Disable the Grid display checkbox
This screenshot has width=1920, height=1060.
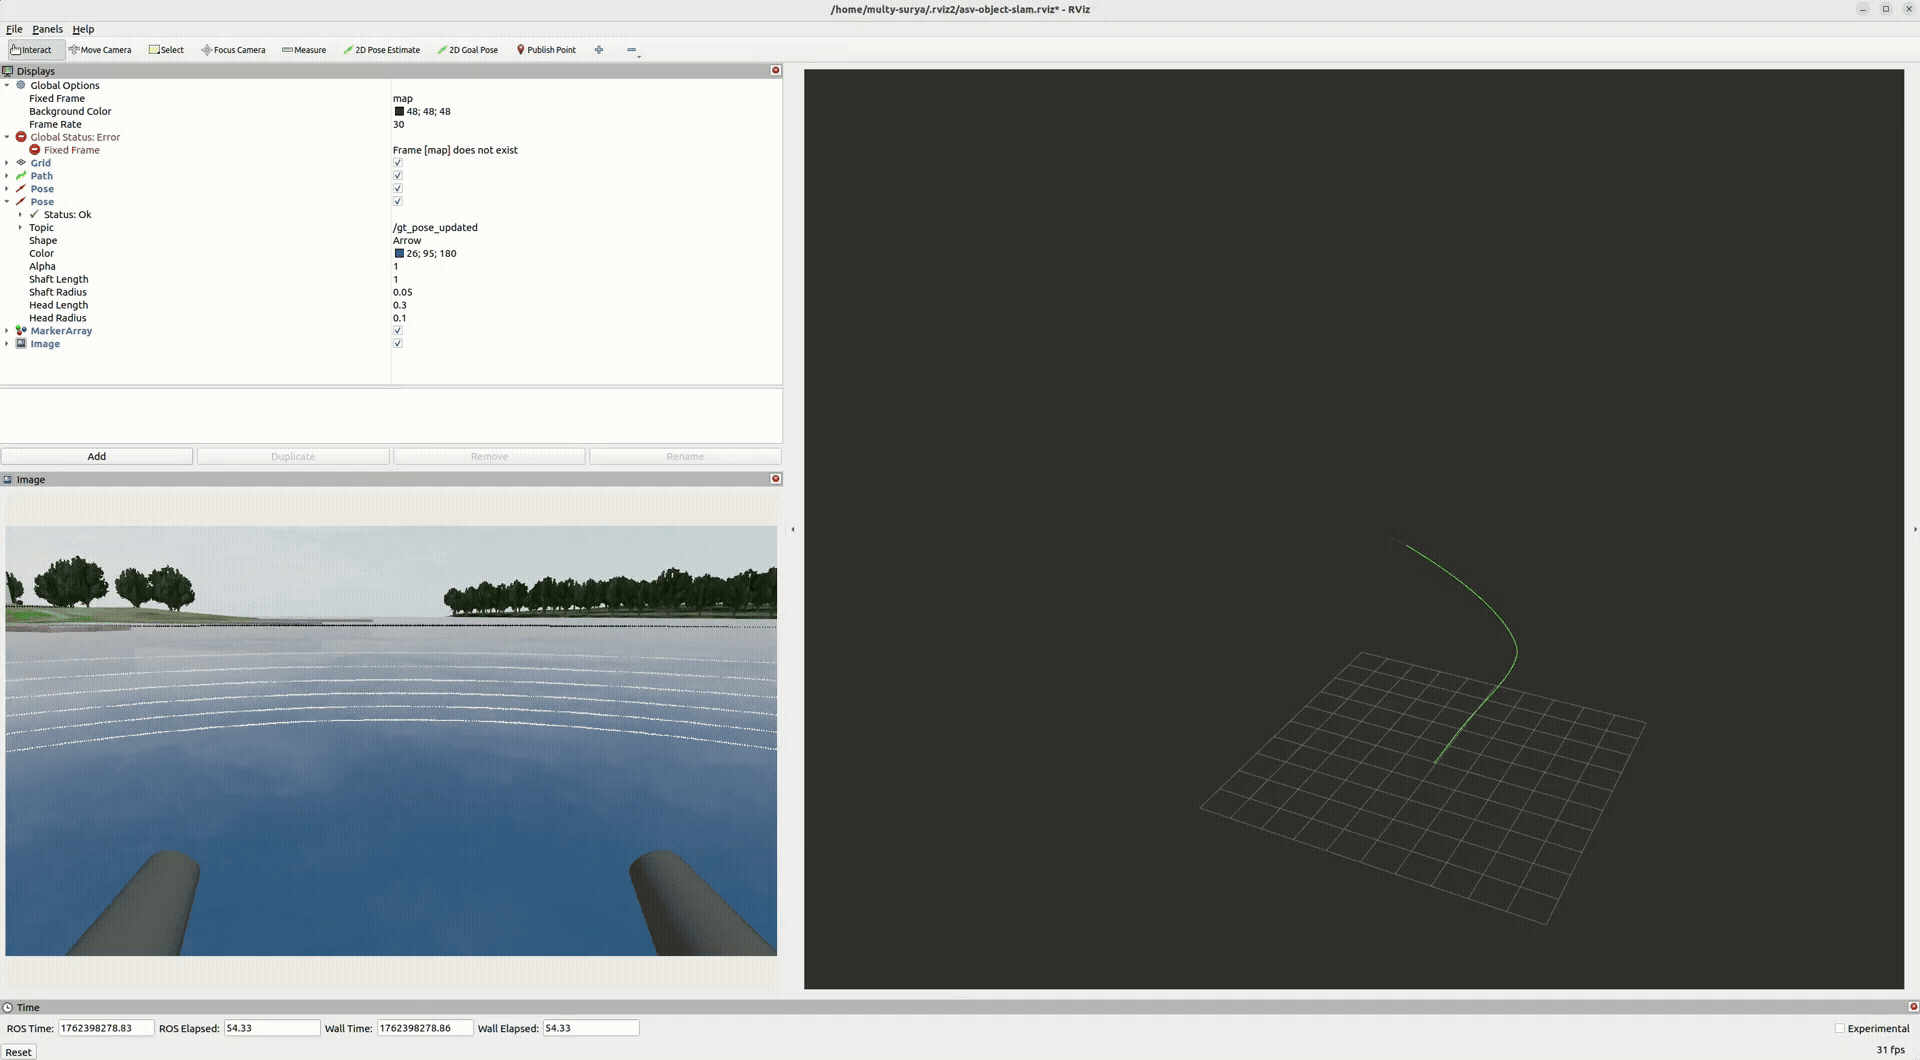[x=397, y=162]
